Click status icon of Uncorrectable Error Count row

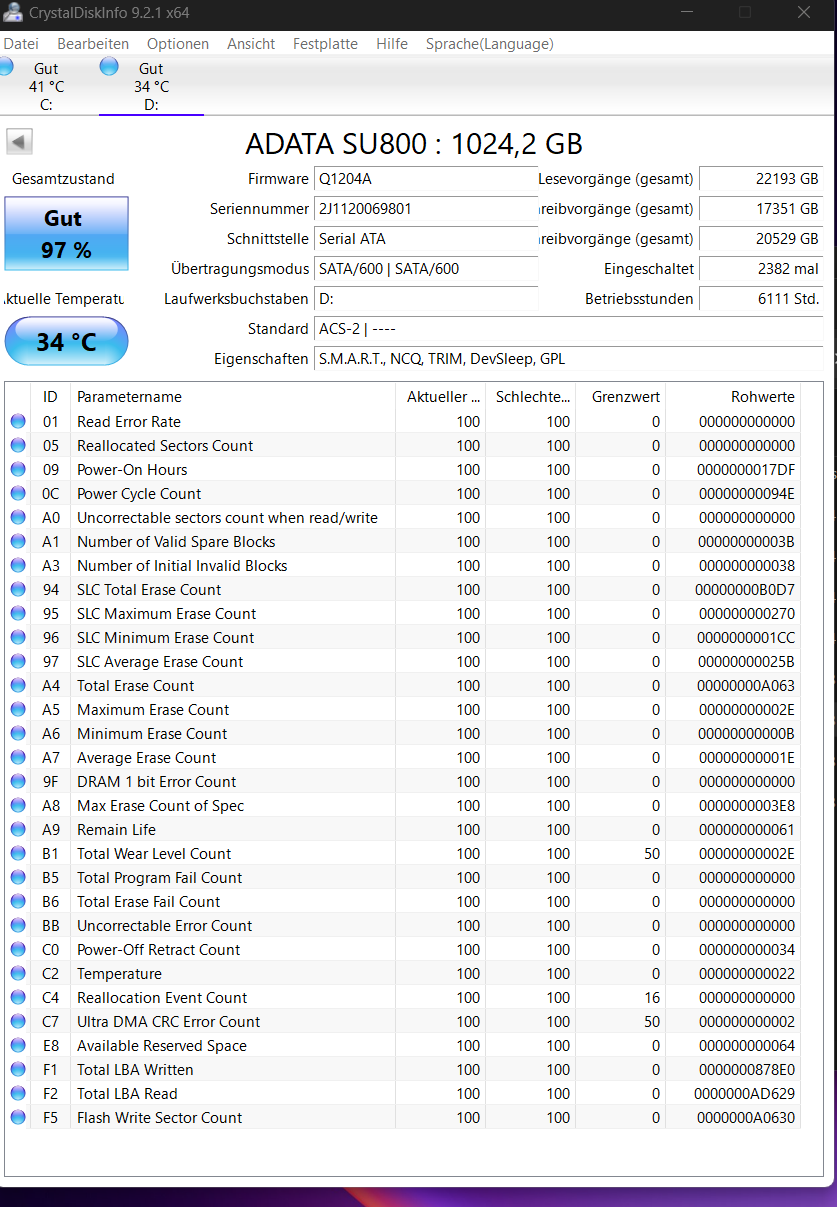pos(18,926)
